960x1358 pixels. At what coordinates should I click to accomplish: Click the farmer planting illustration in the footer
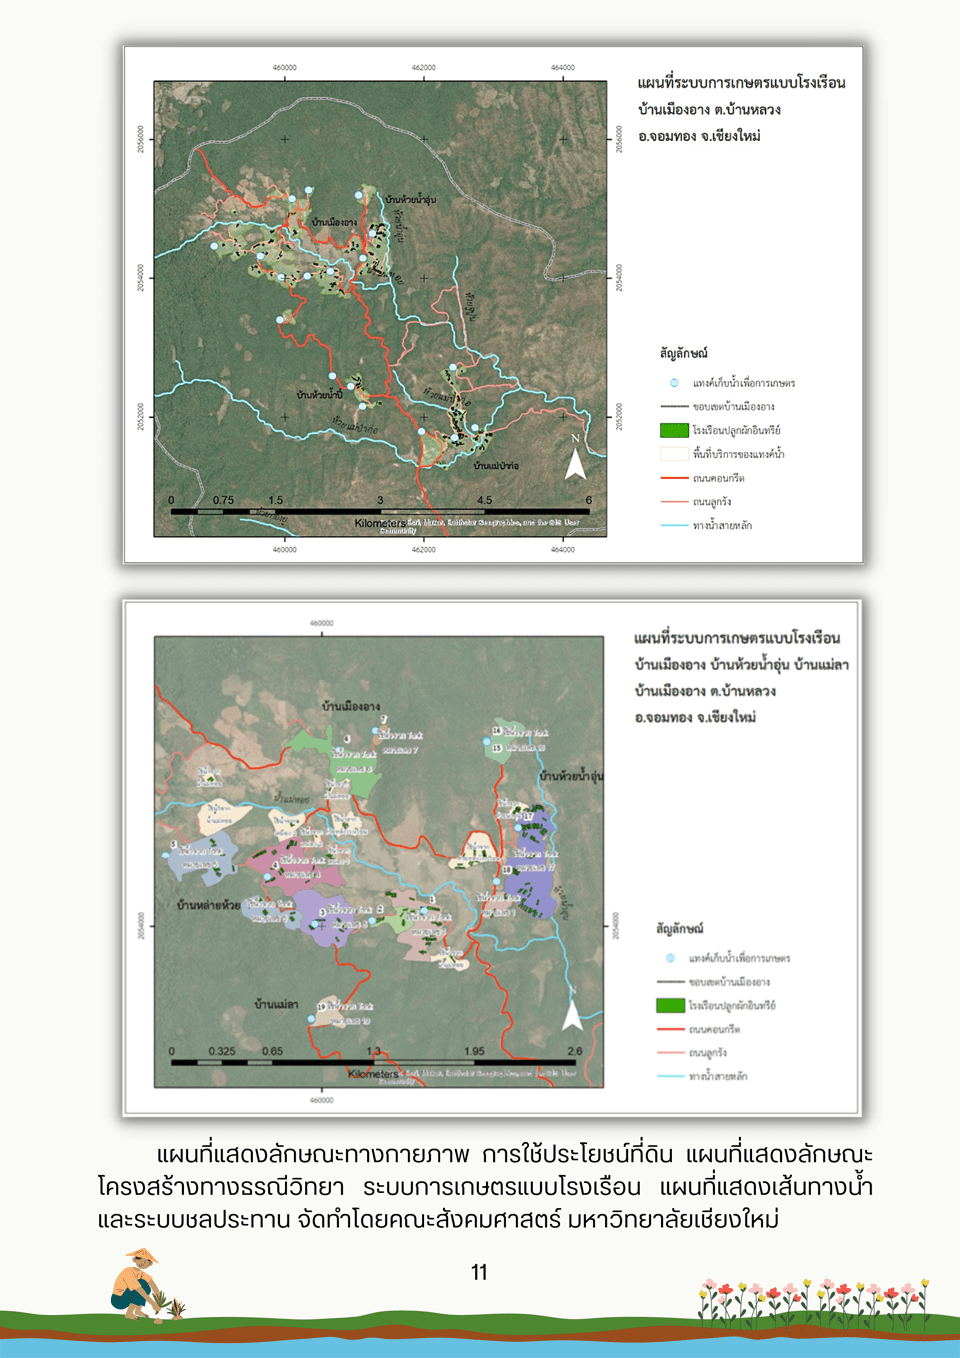(144, 1286)
